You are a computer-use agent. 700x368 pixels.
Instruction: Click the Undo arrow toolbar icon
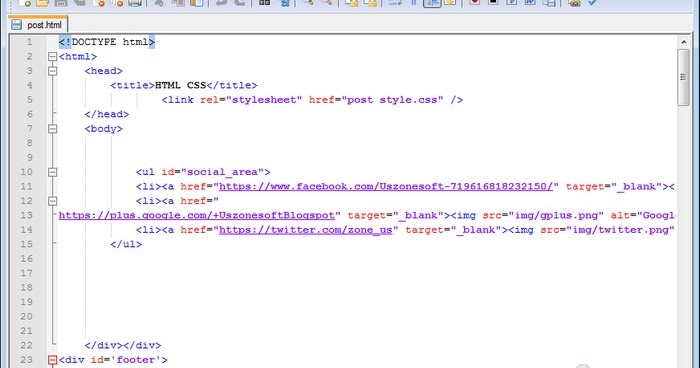221,2
